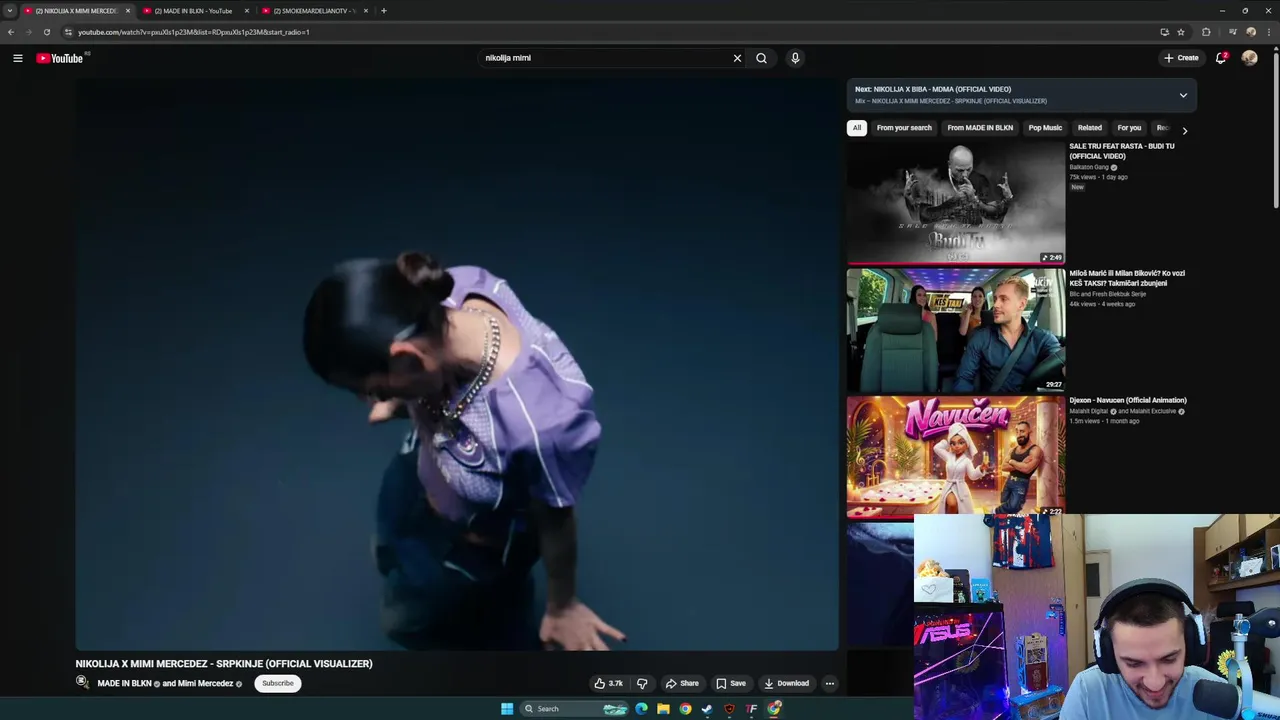This screenshot has height=720, width=1280.
Task: Select the For you chip
Action: 1129,128
